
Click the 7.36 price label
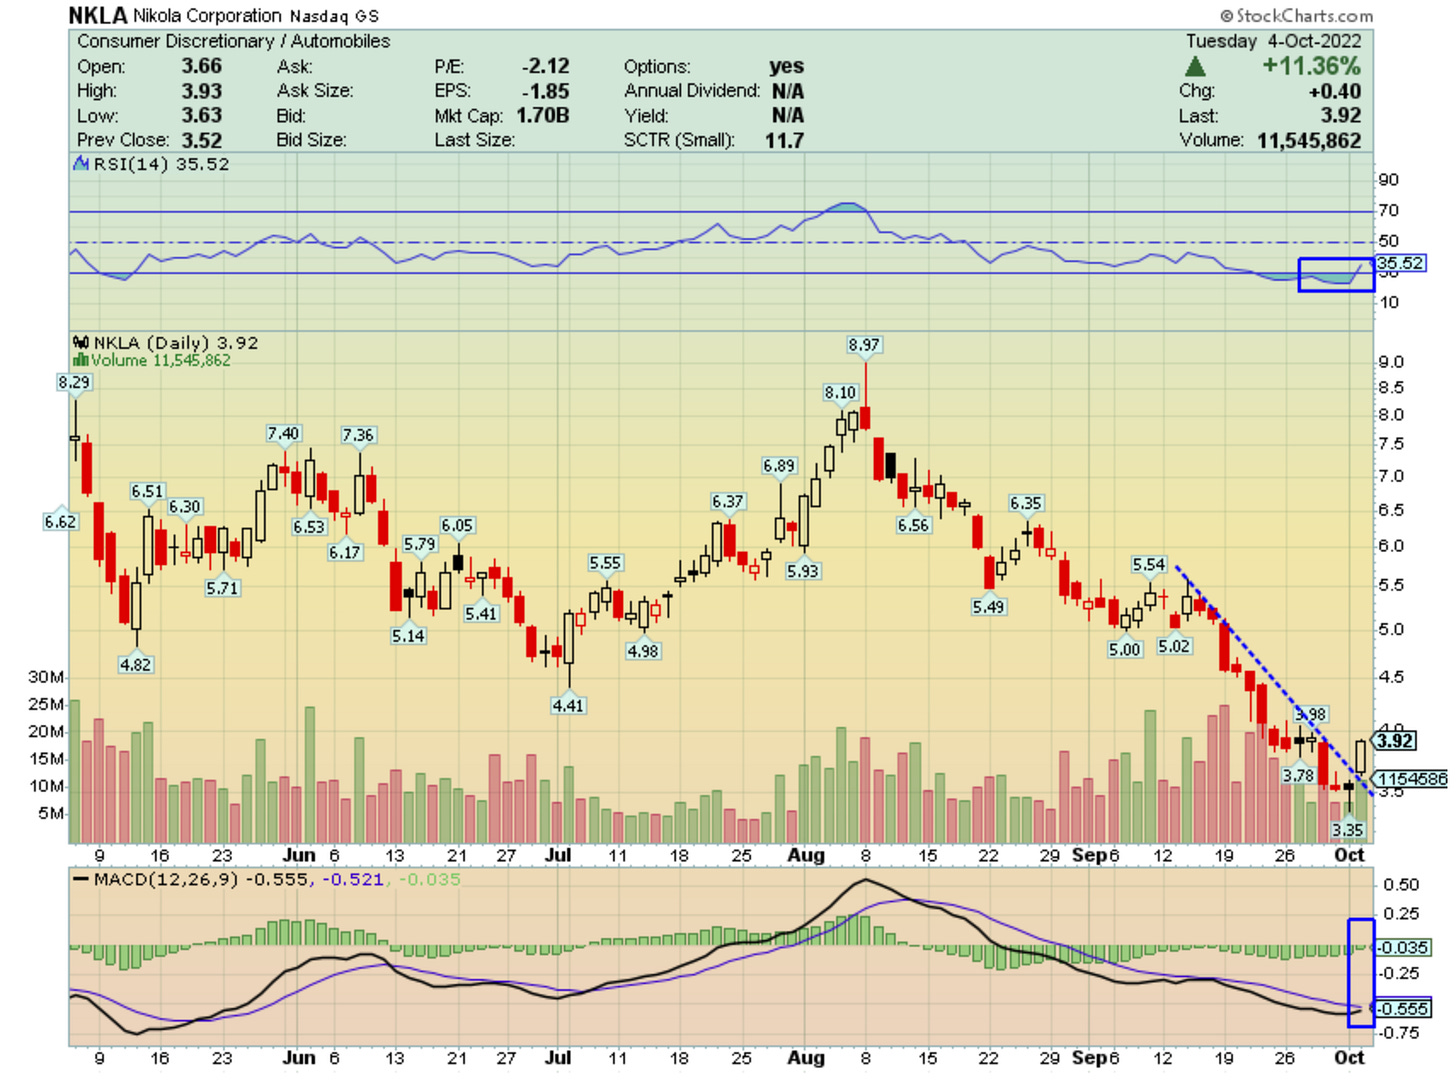(358, 435)
